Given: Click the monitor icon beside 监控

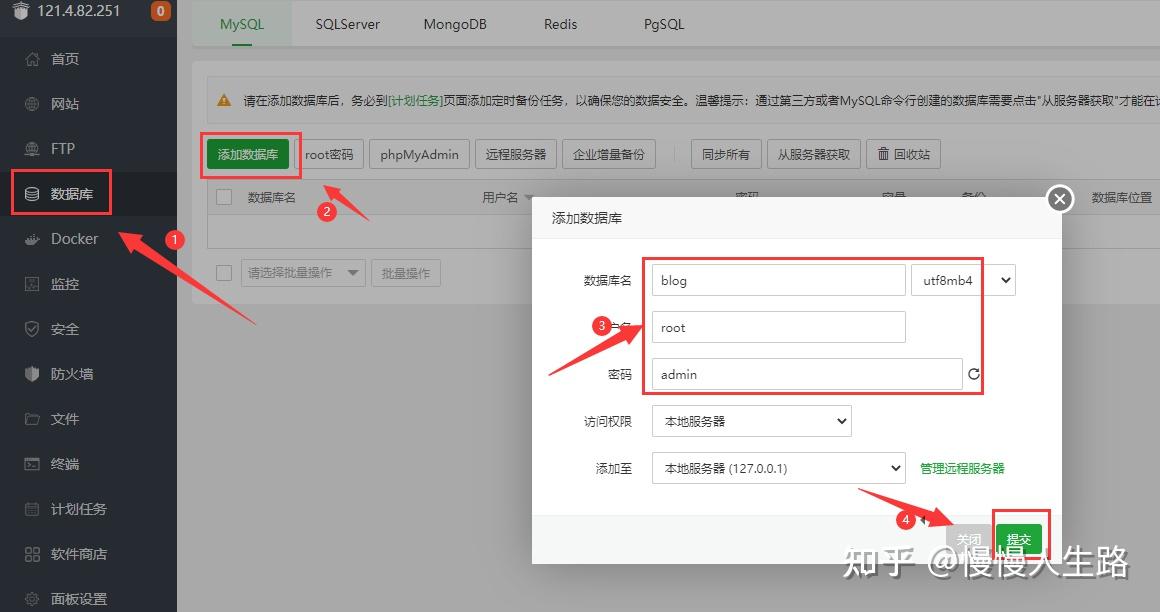Looking at the screenshot, I should 32,284.
